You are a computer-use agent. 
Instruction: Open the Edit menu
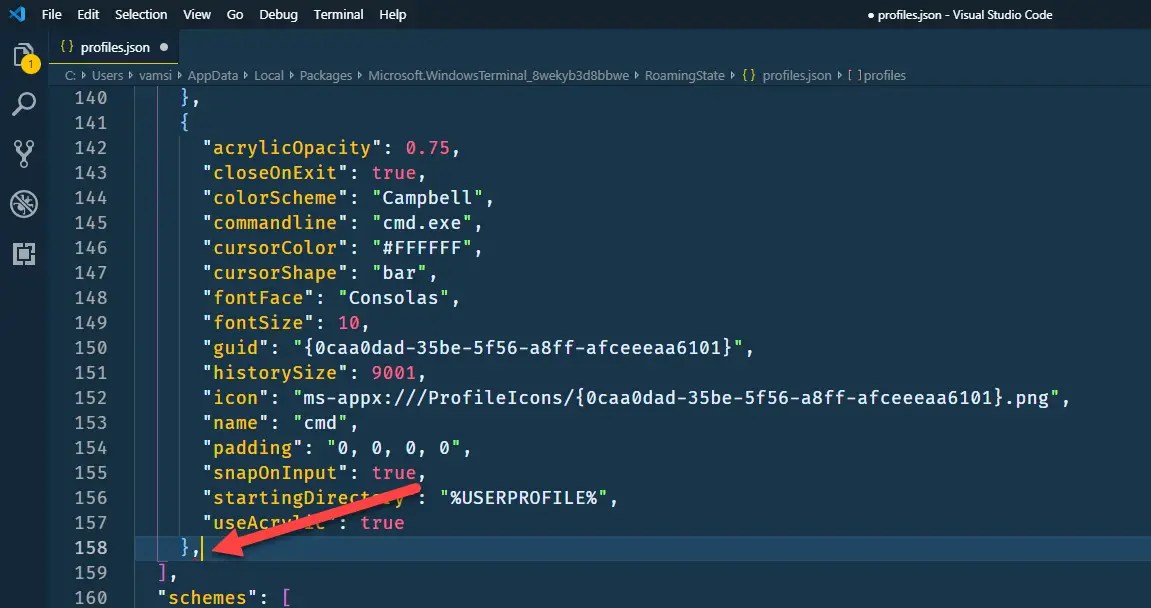[88, 15]
